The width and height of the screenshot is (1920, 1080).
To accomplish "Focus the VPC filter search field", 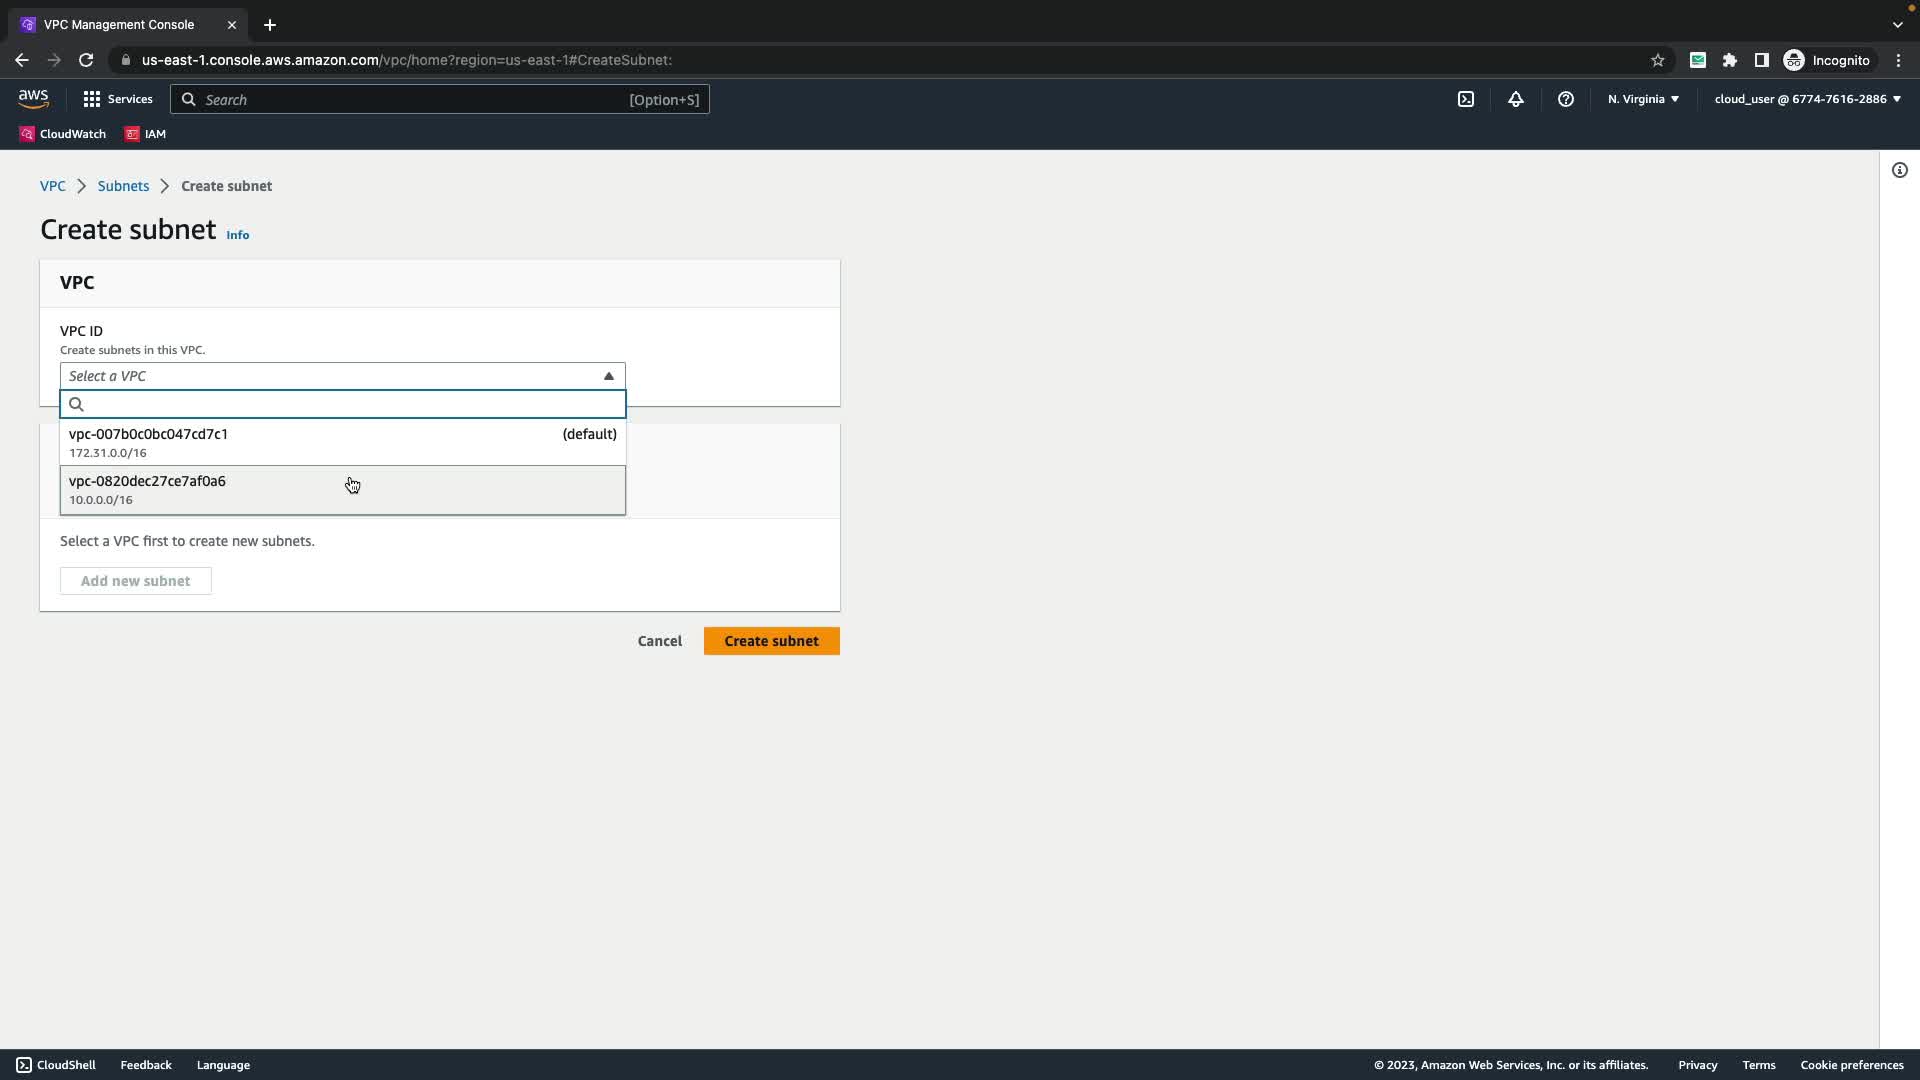I will [350, 404].
